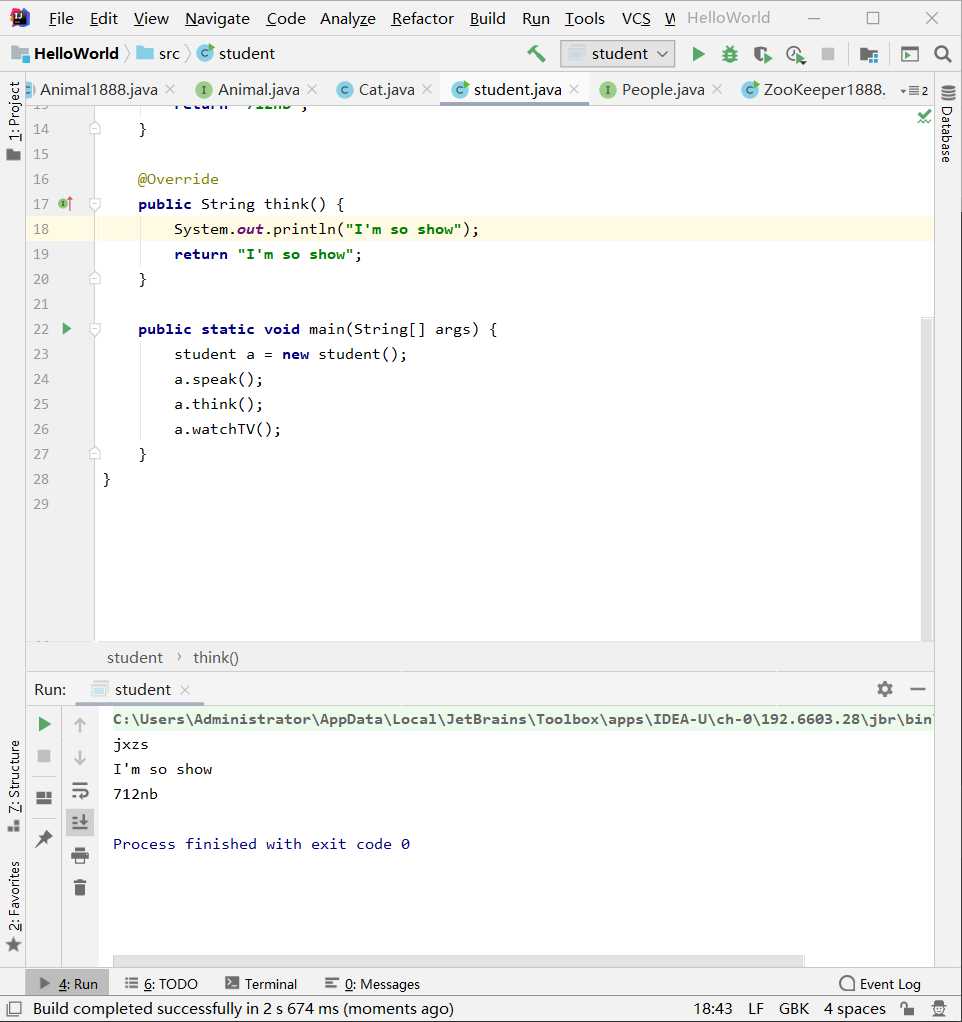Run with Coverage from the toolbar

(763, 54)
